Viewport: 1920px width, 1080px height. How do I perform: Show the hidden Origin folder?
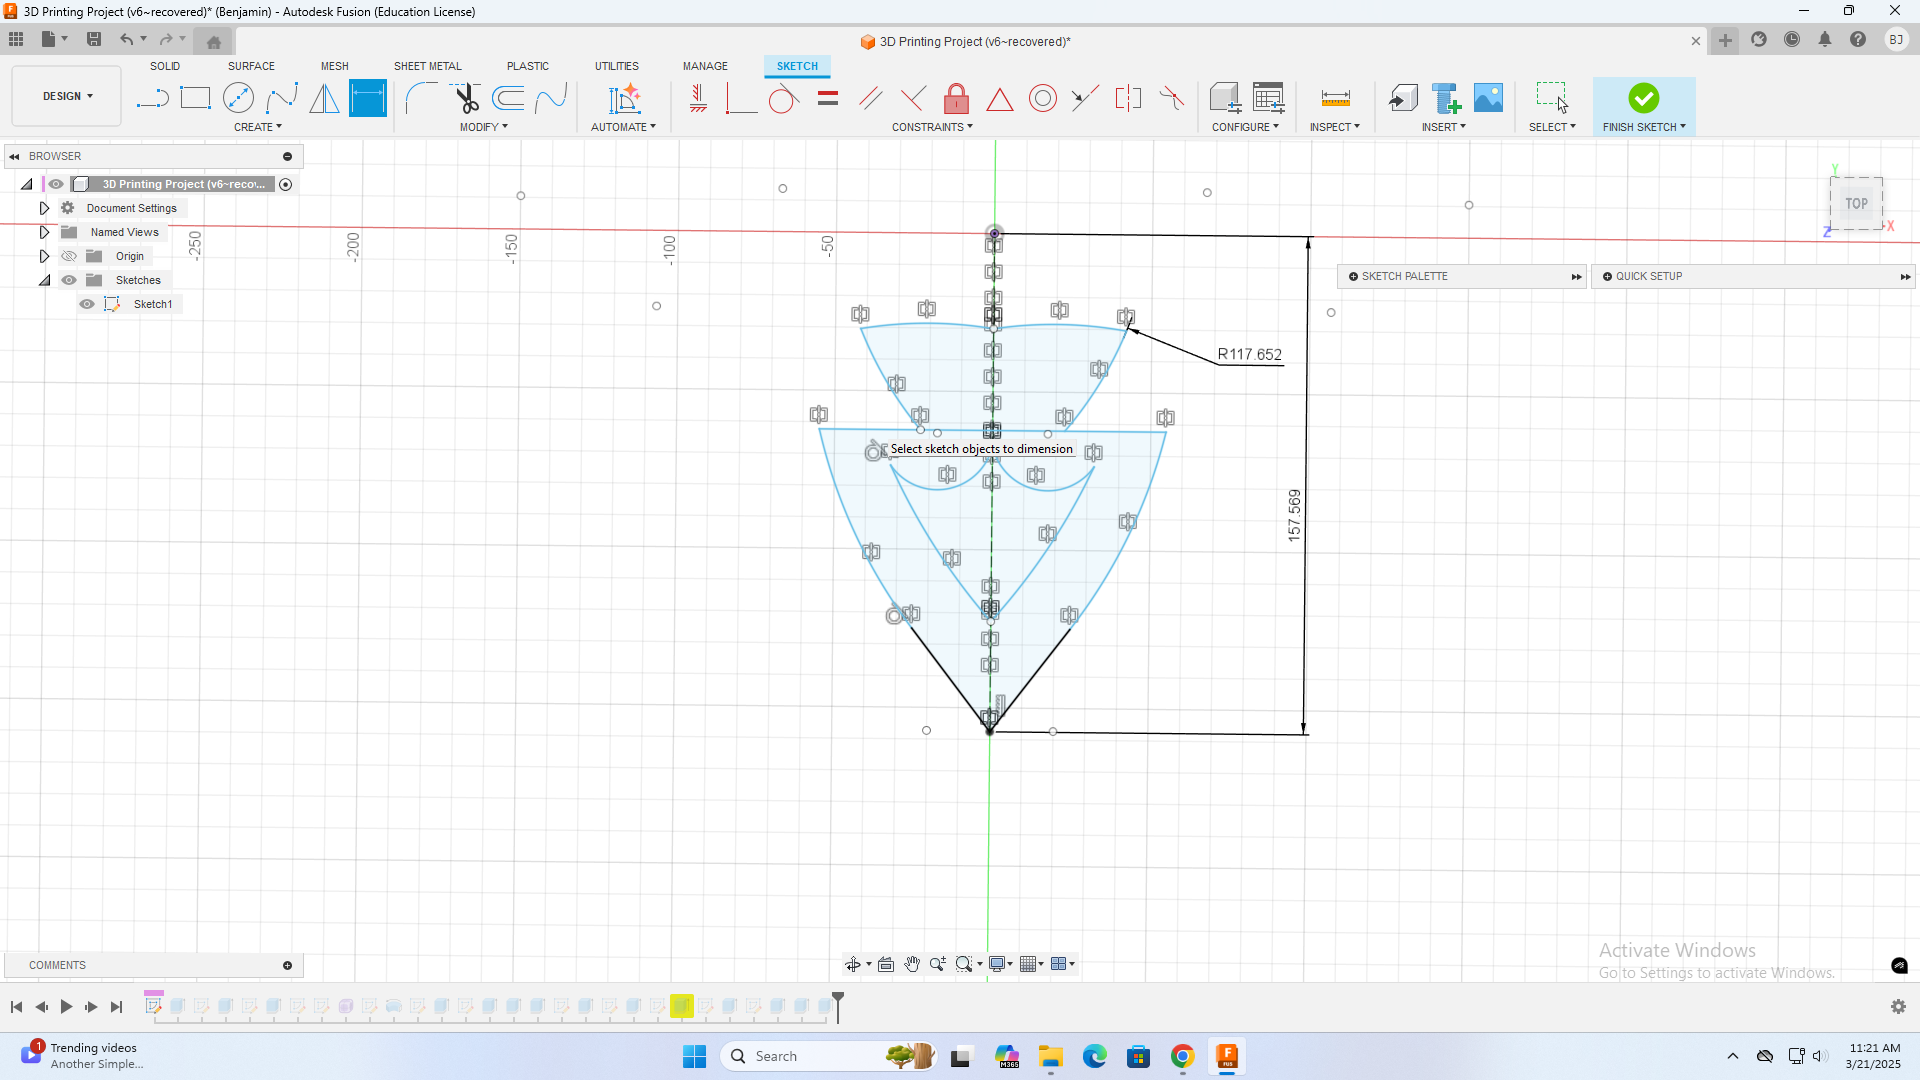click(69, 256)
